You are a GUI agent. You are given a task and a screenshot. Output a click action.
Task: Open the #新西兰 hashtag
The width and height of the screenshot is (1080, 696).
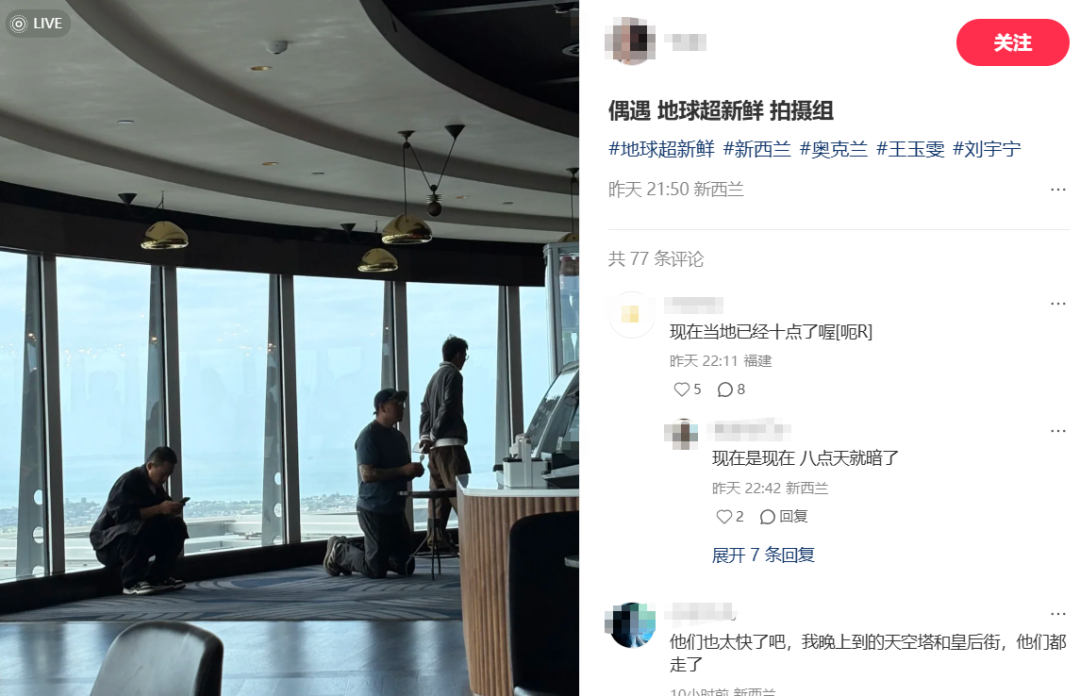point(757,149)
